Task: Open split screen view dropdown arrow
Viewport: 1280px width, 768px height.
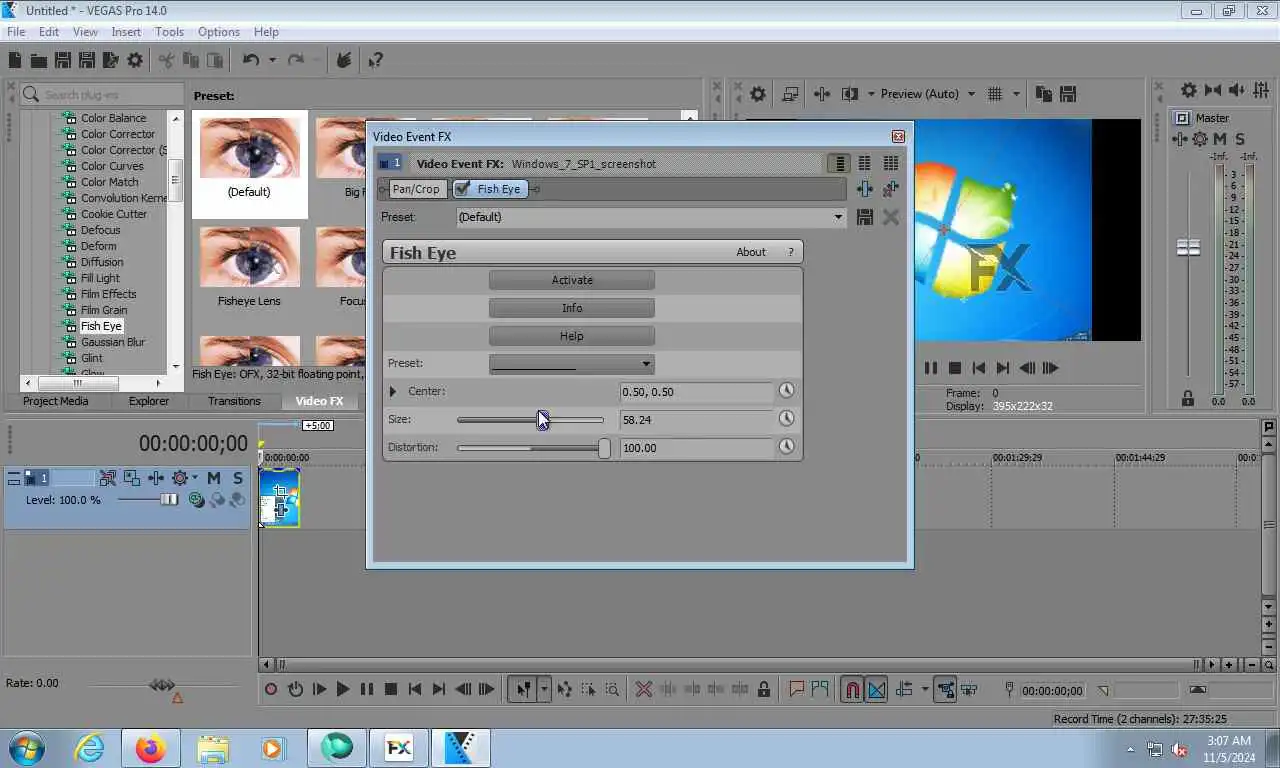Action: (871, 94)
